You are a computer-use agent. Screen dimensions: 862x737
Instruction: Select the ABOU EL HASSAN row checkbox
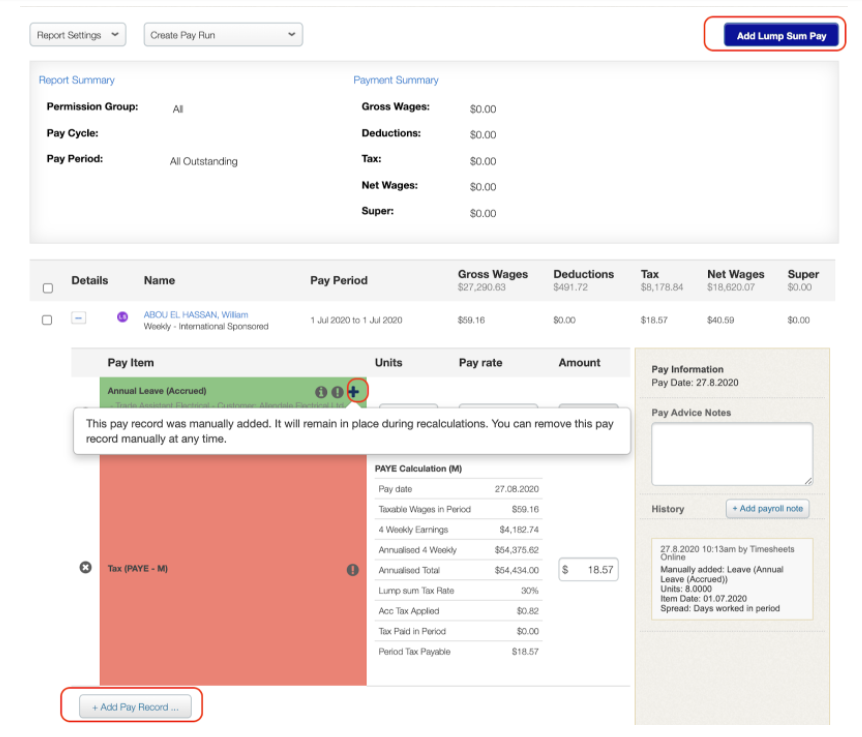coord(47,320)
